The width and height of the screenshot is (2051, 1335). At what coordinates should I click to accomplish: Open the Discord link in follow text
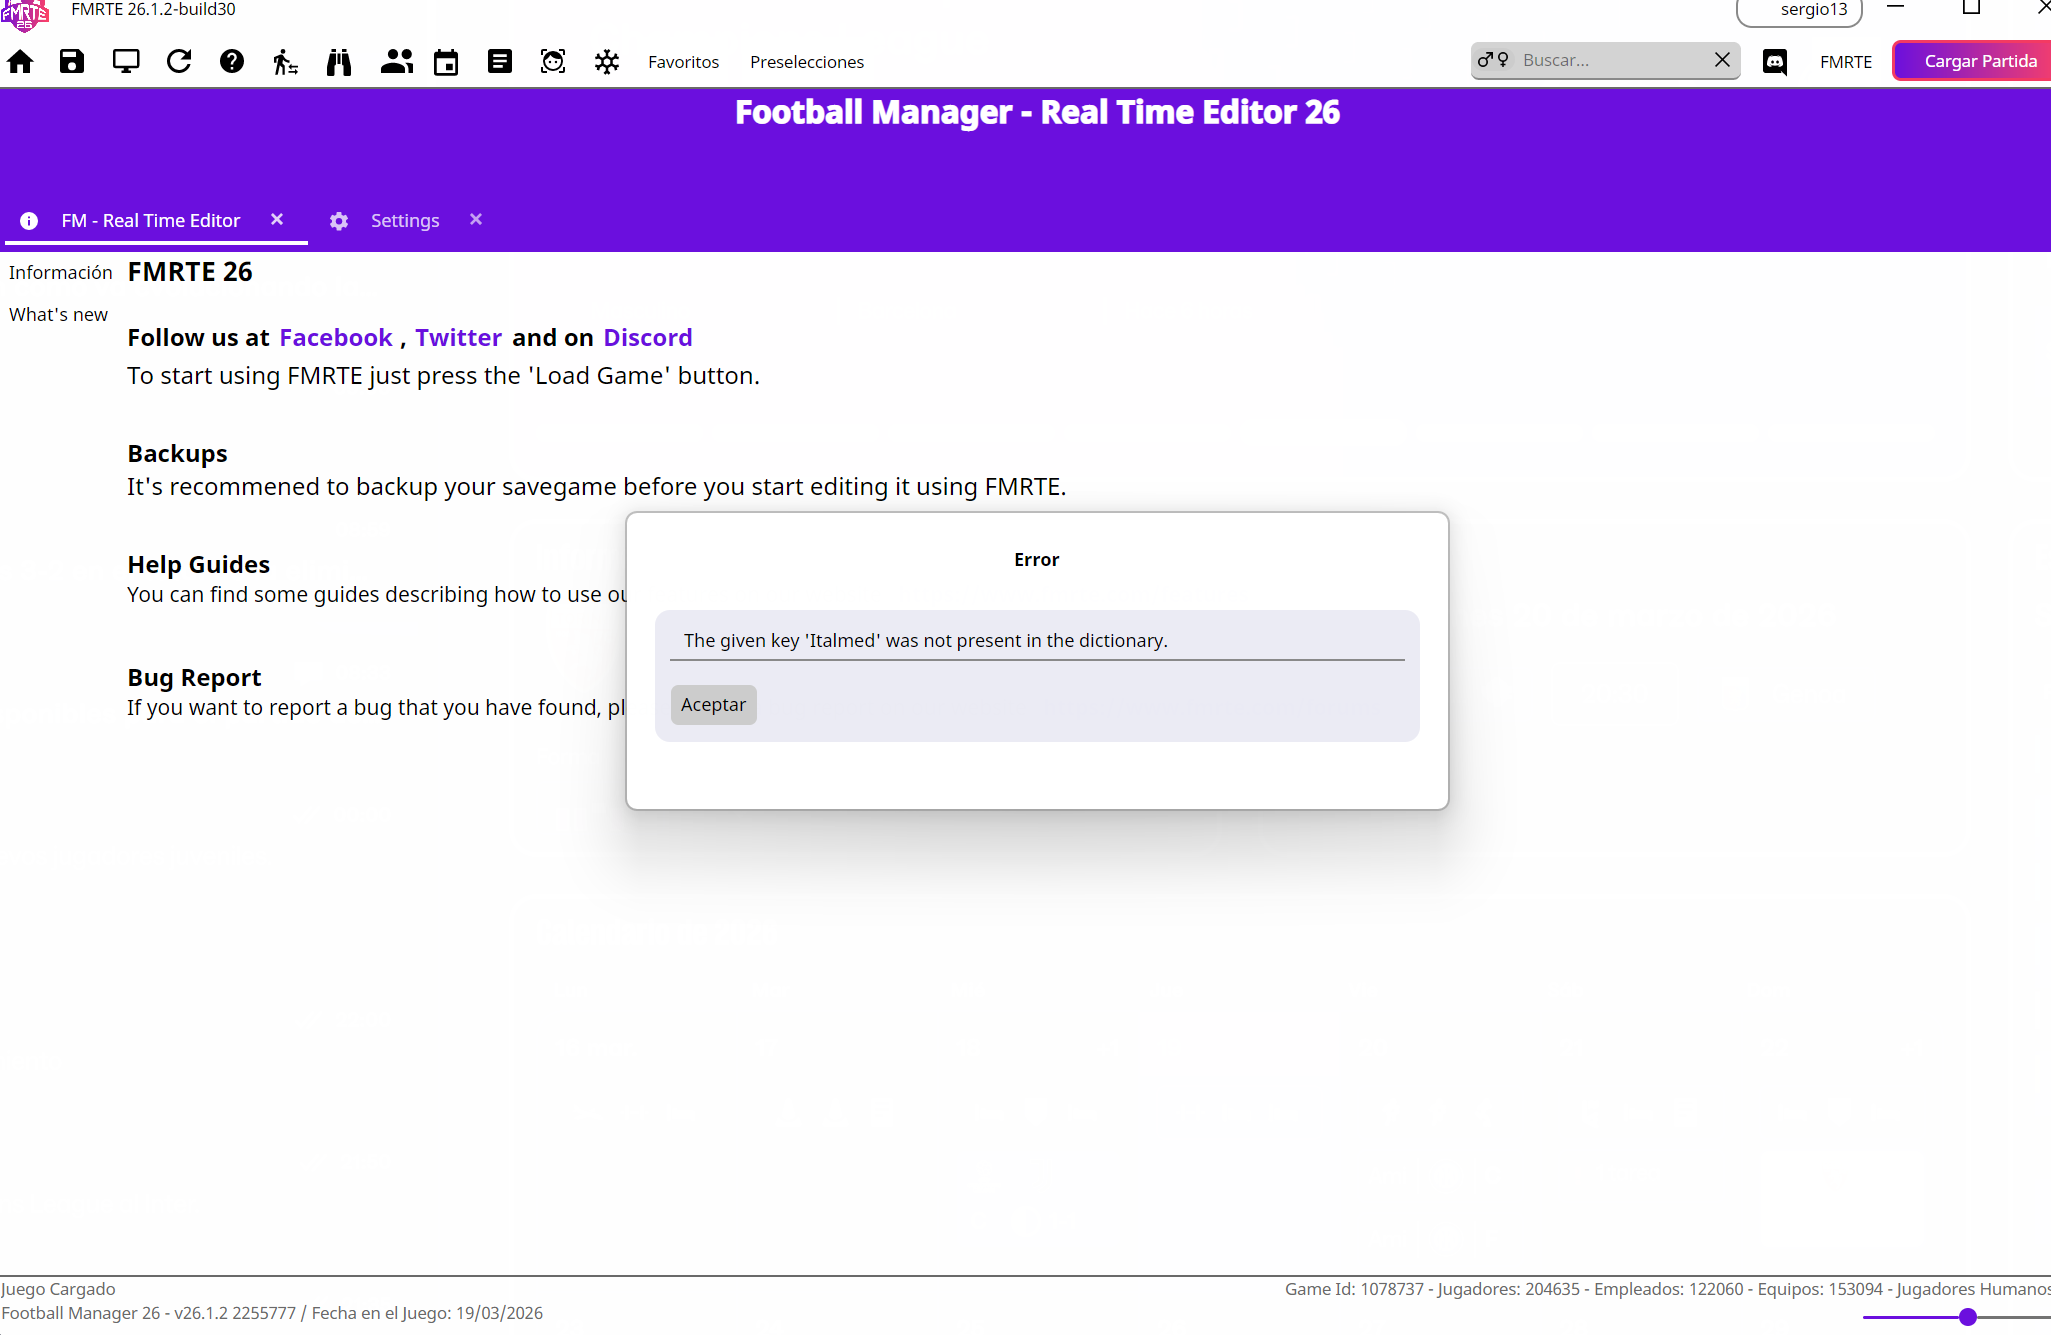[x=648, y=338]
